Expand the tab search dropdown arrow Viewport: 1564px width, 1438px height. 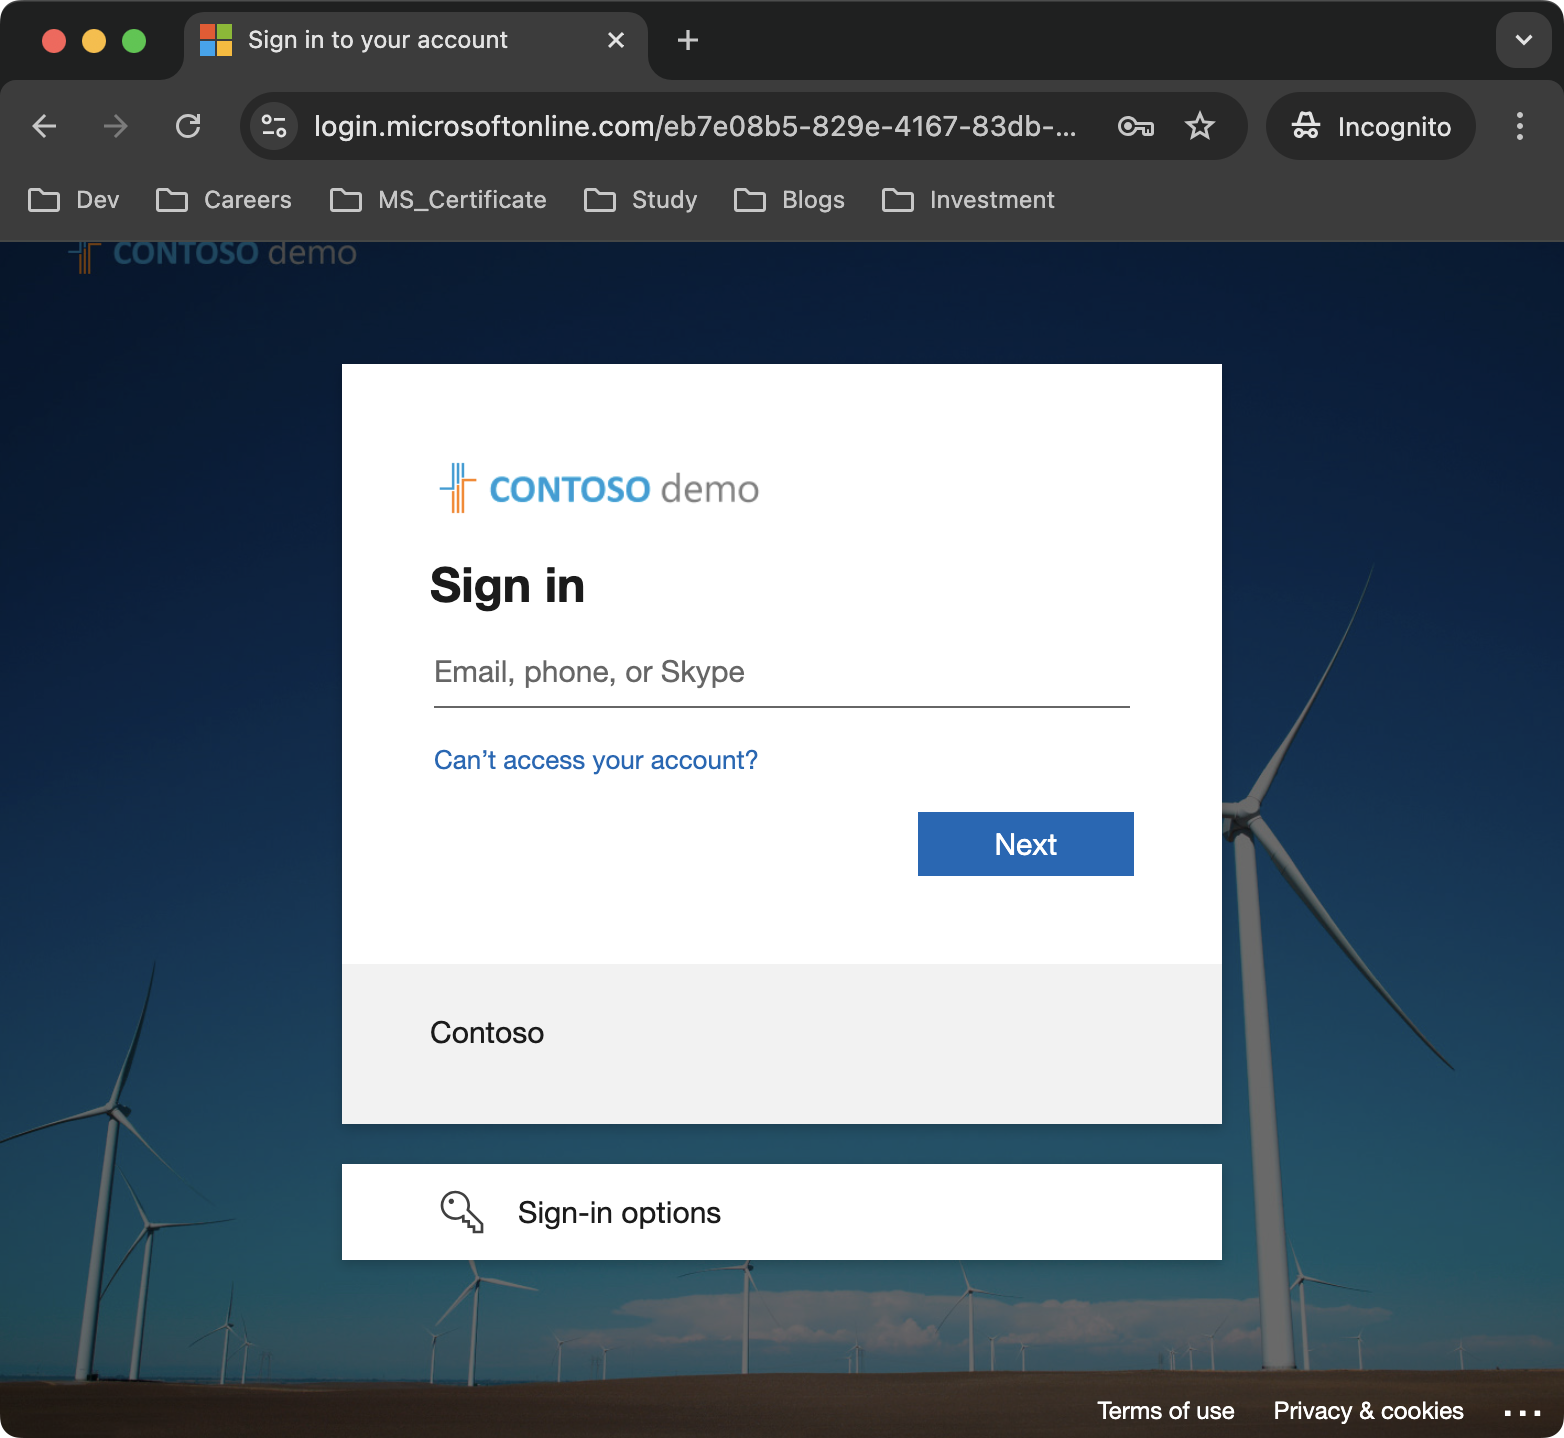pos(1524,40)
